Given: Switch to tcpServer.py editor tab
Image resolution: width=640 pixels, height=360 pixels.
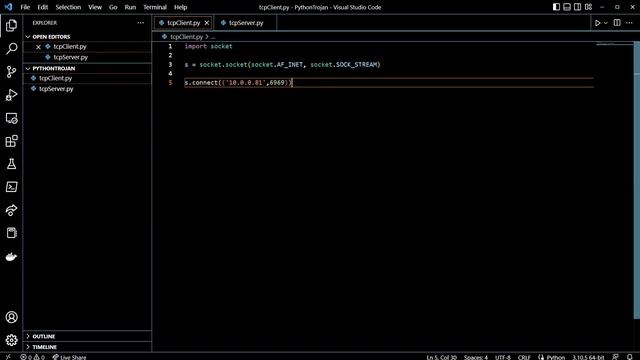Looking at the screenshot, I should 245,23.
